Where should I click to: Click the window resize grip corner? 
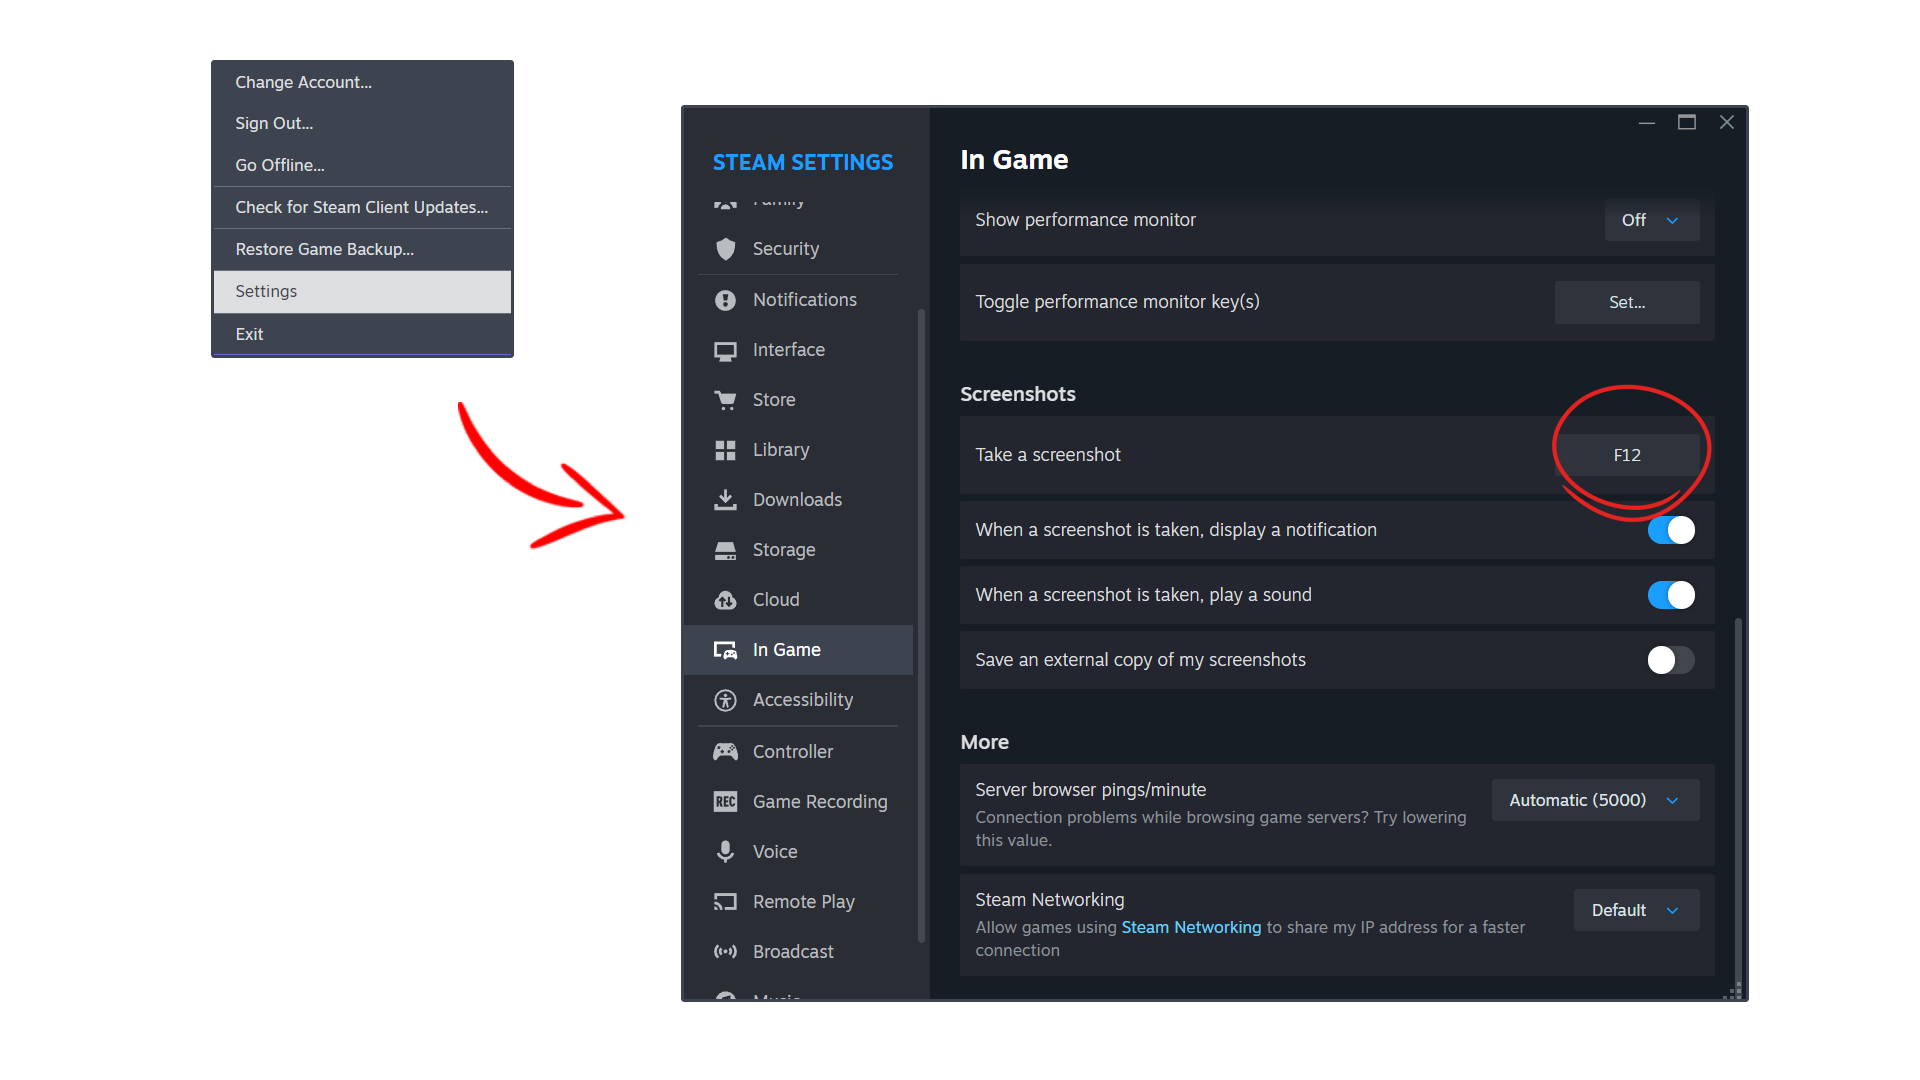(x=1735, y=991)
